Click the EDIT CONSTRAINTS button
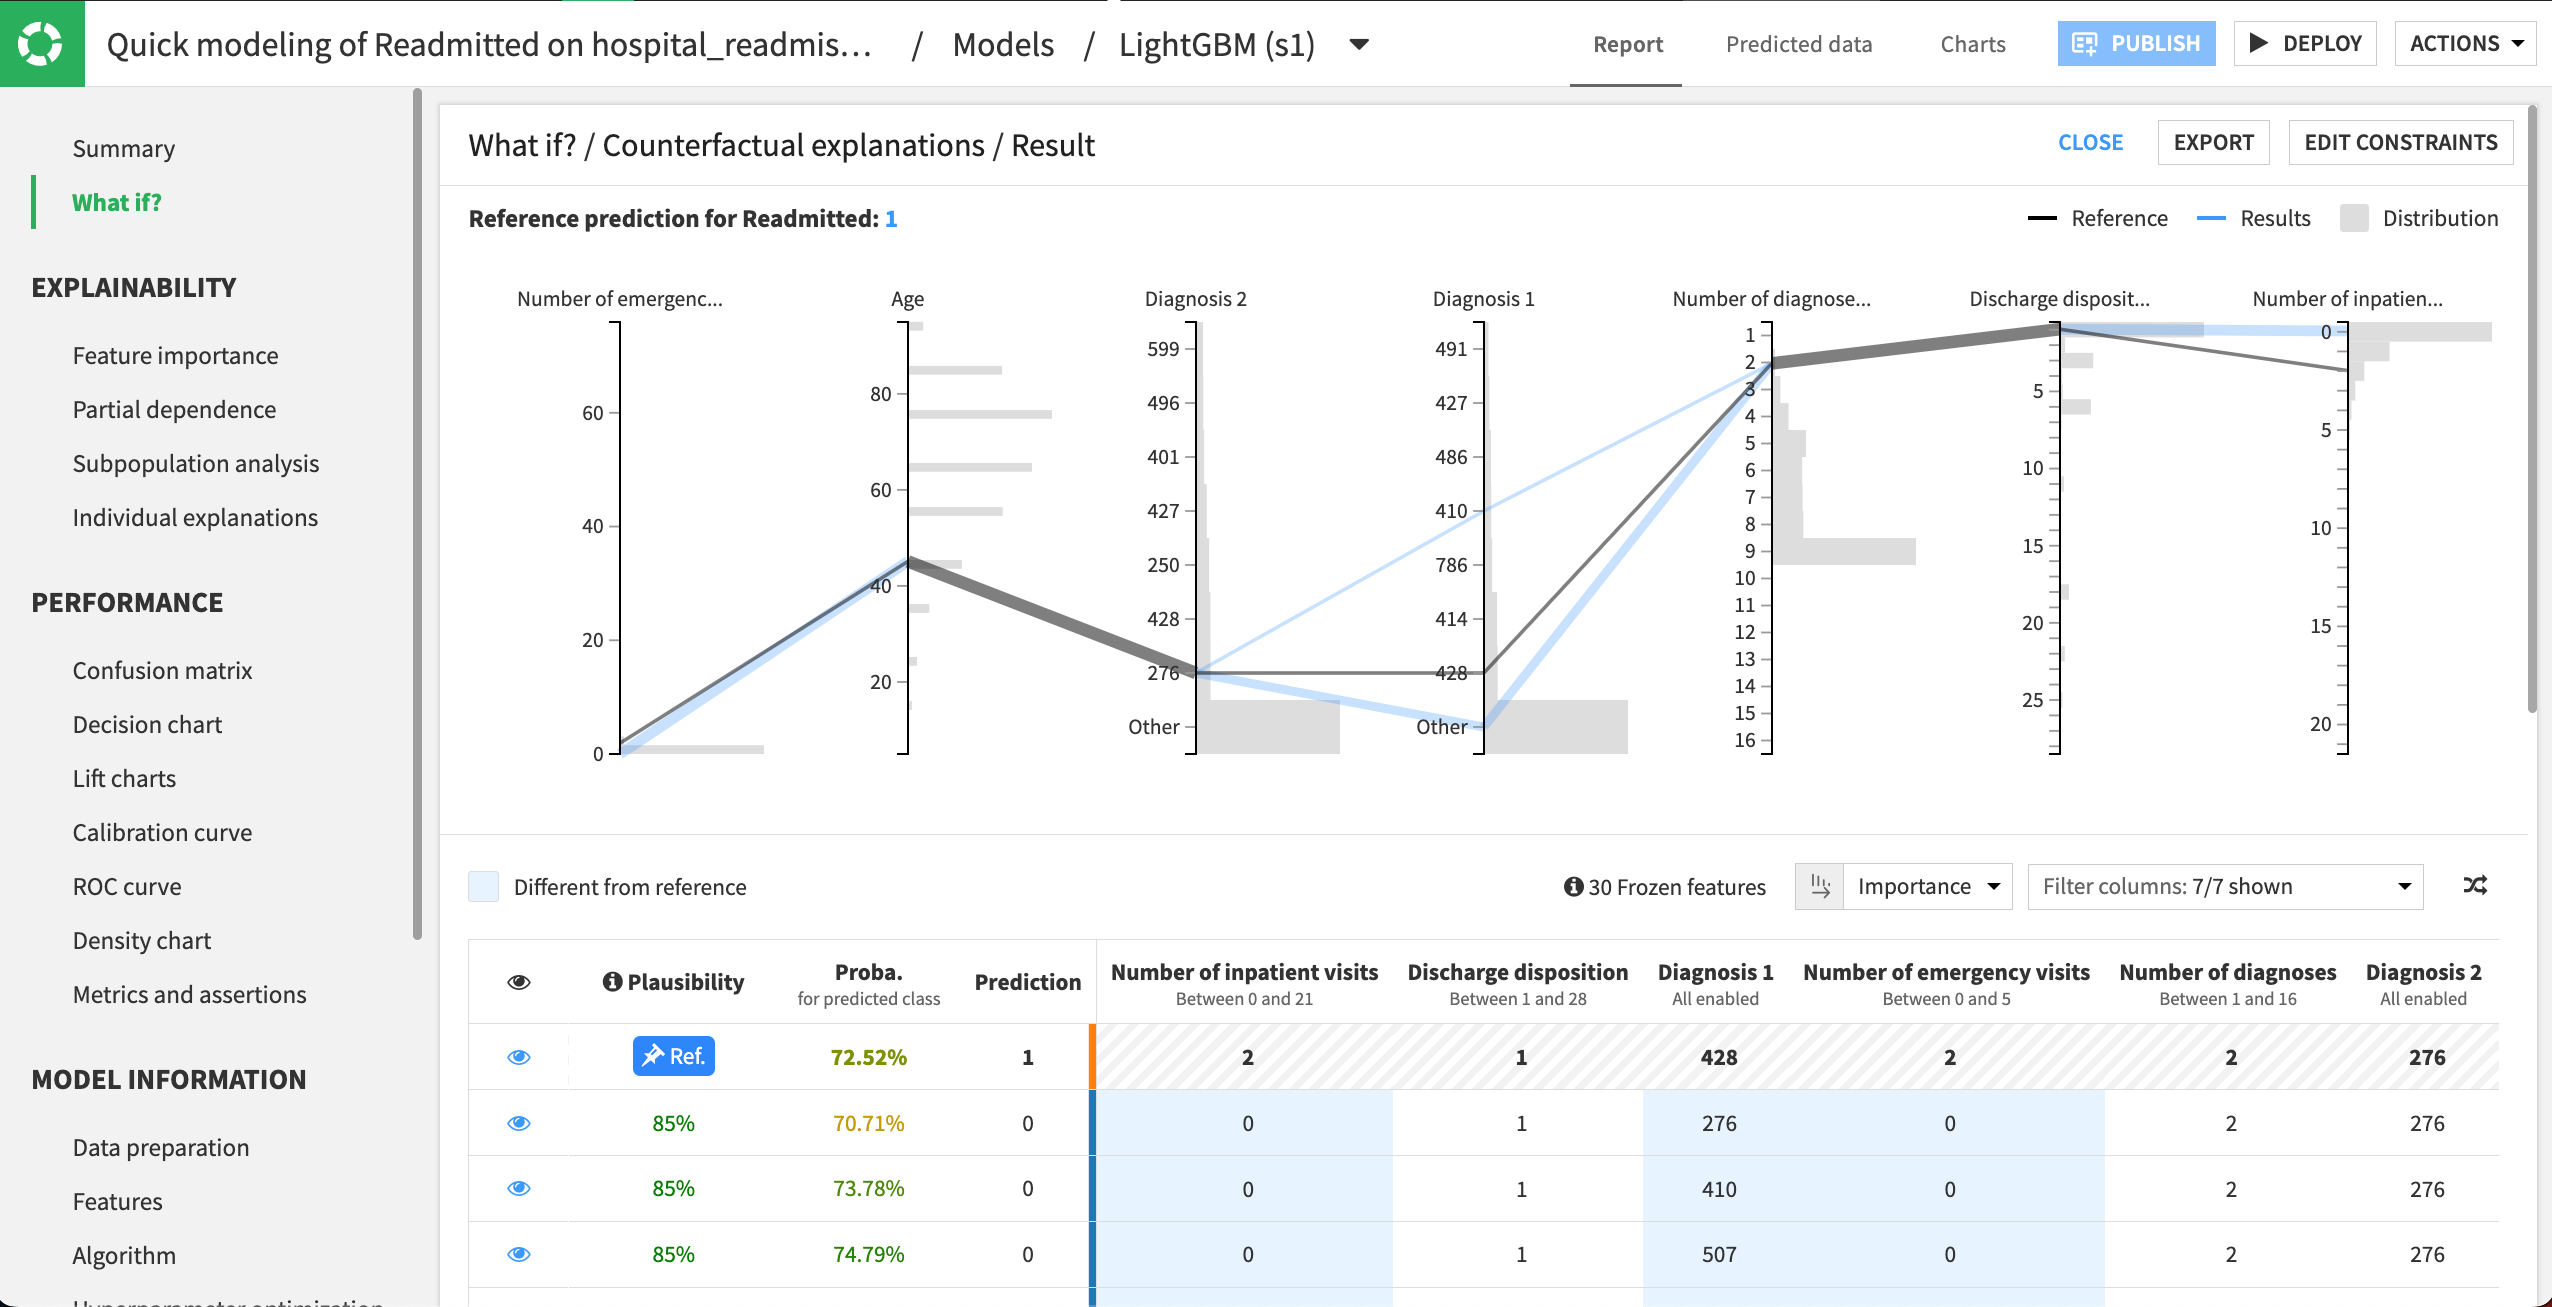 pyautogui.click(x=2399, y=142)
